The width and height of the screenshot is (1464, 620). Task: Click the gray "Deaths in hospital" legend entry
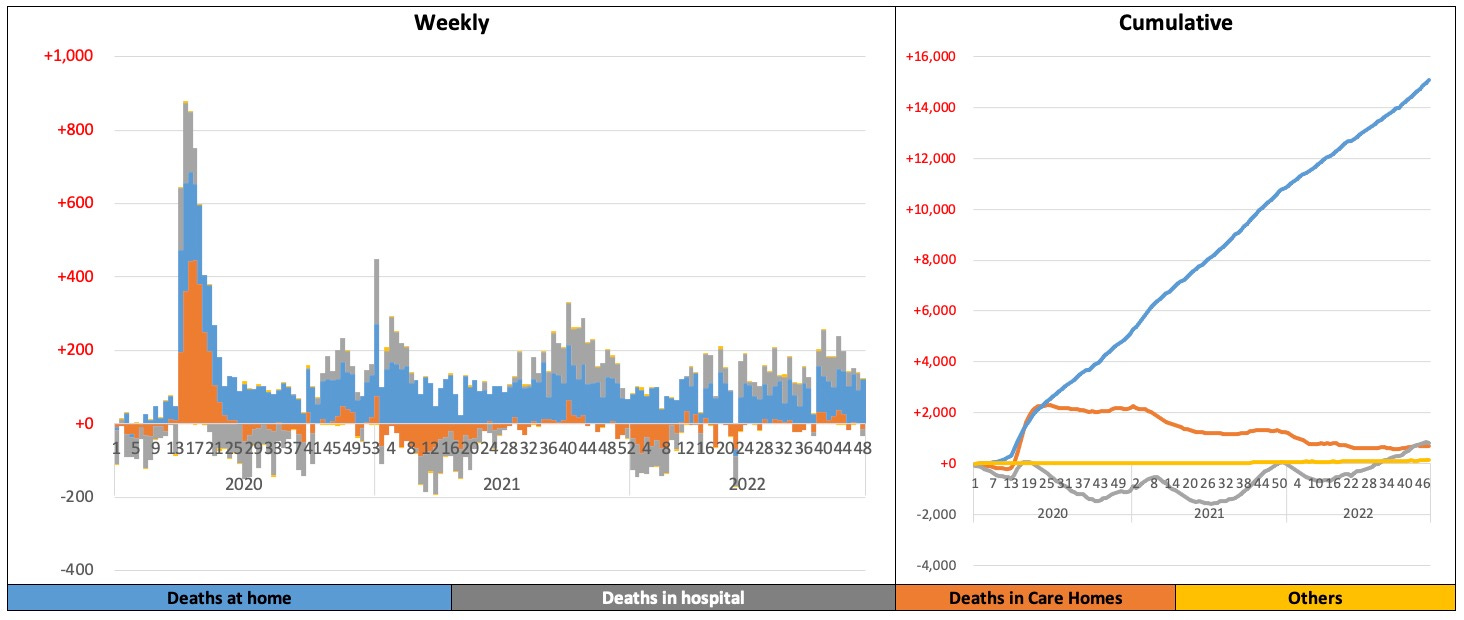point(673,598)
